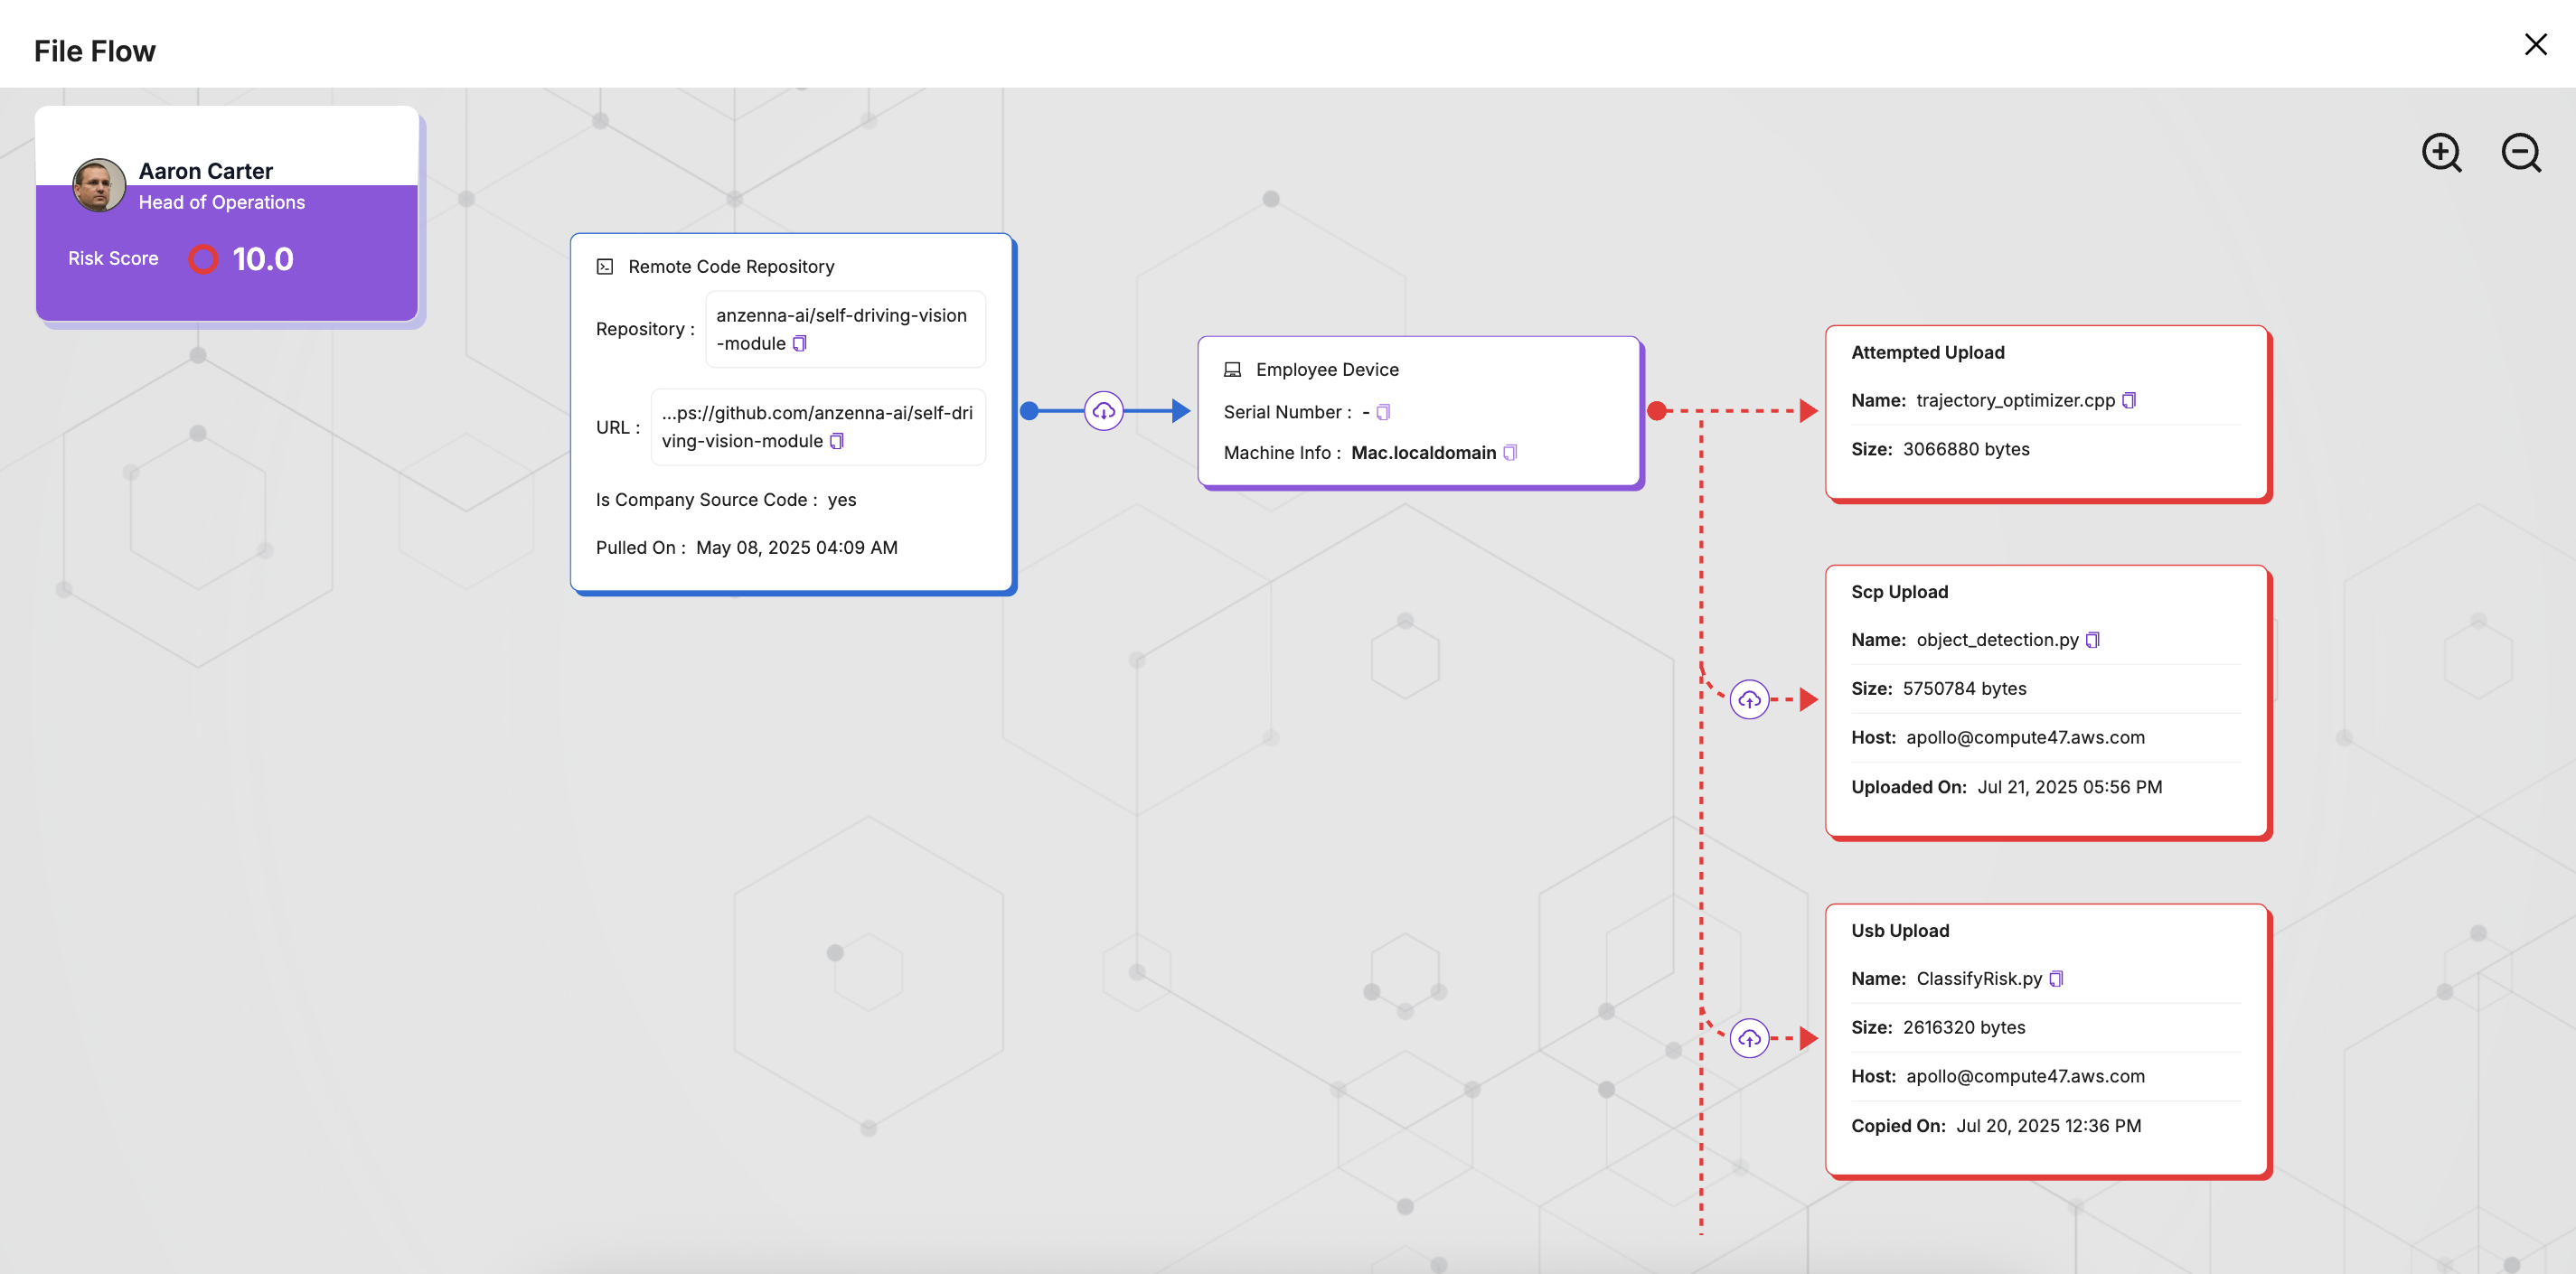
Task: Click the 10.0 risk score value
Action: click(x=263, y=259)
